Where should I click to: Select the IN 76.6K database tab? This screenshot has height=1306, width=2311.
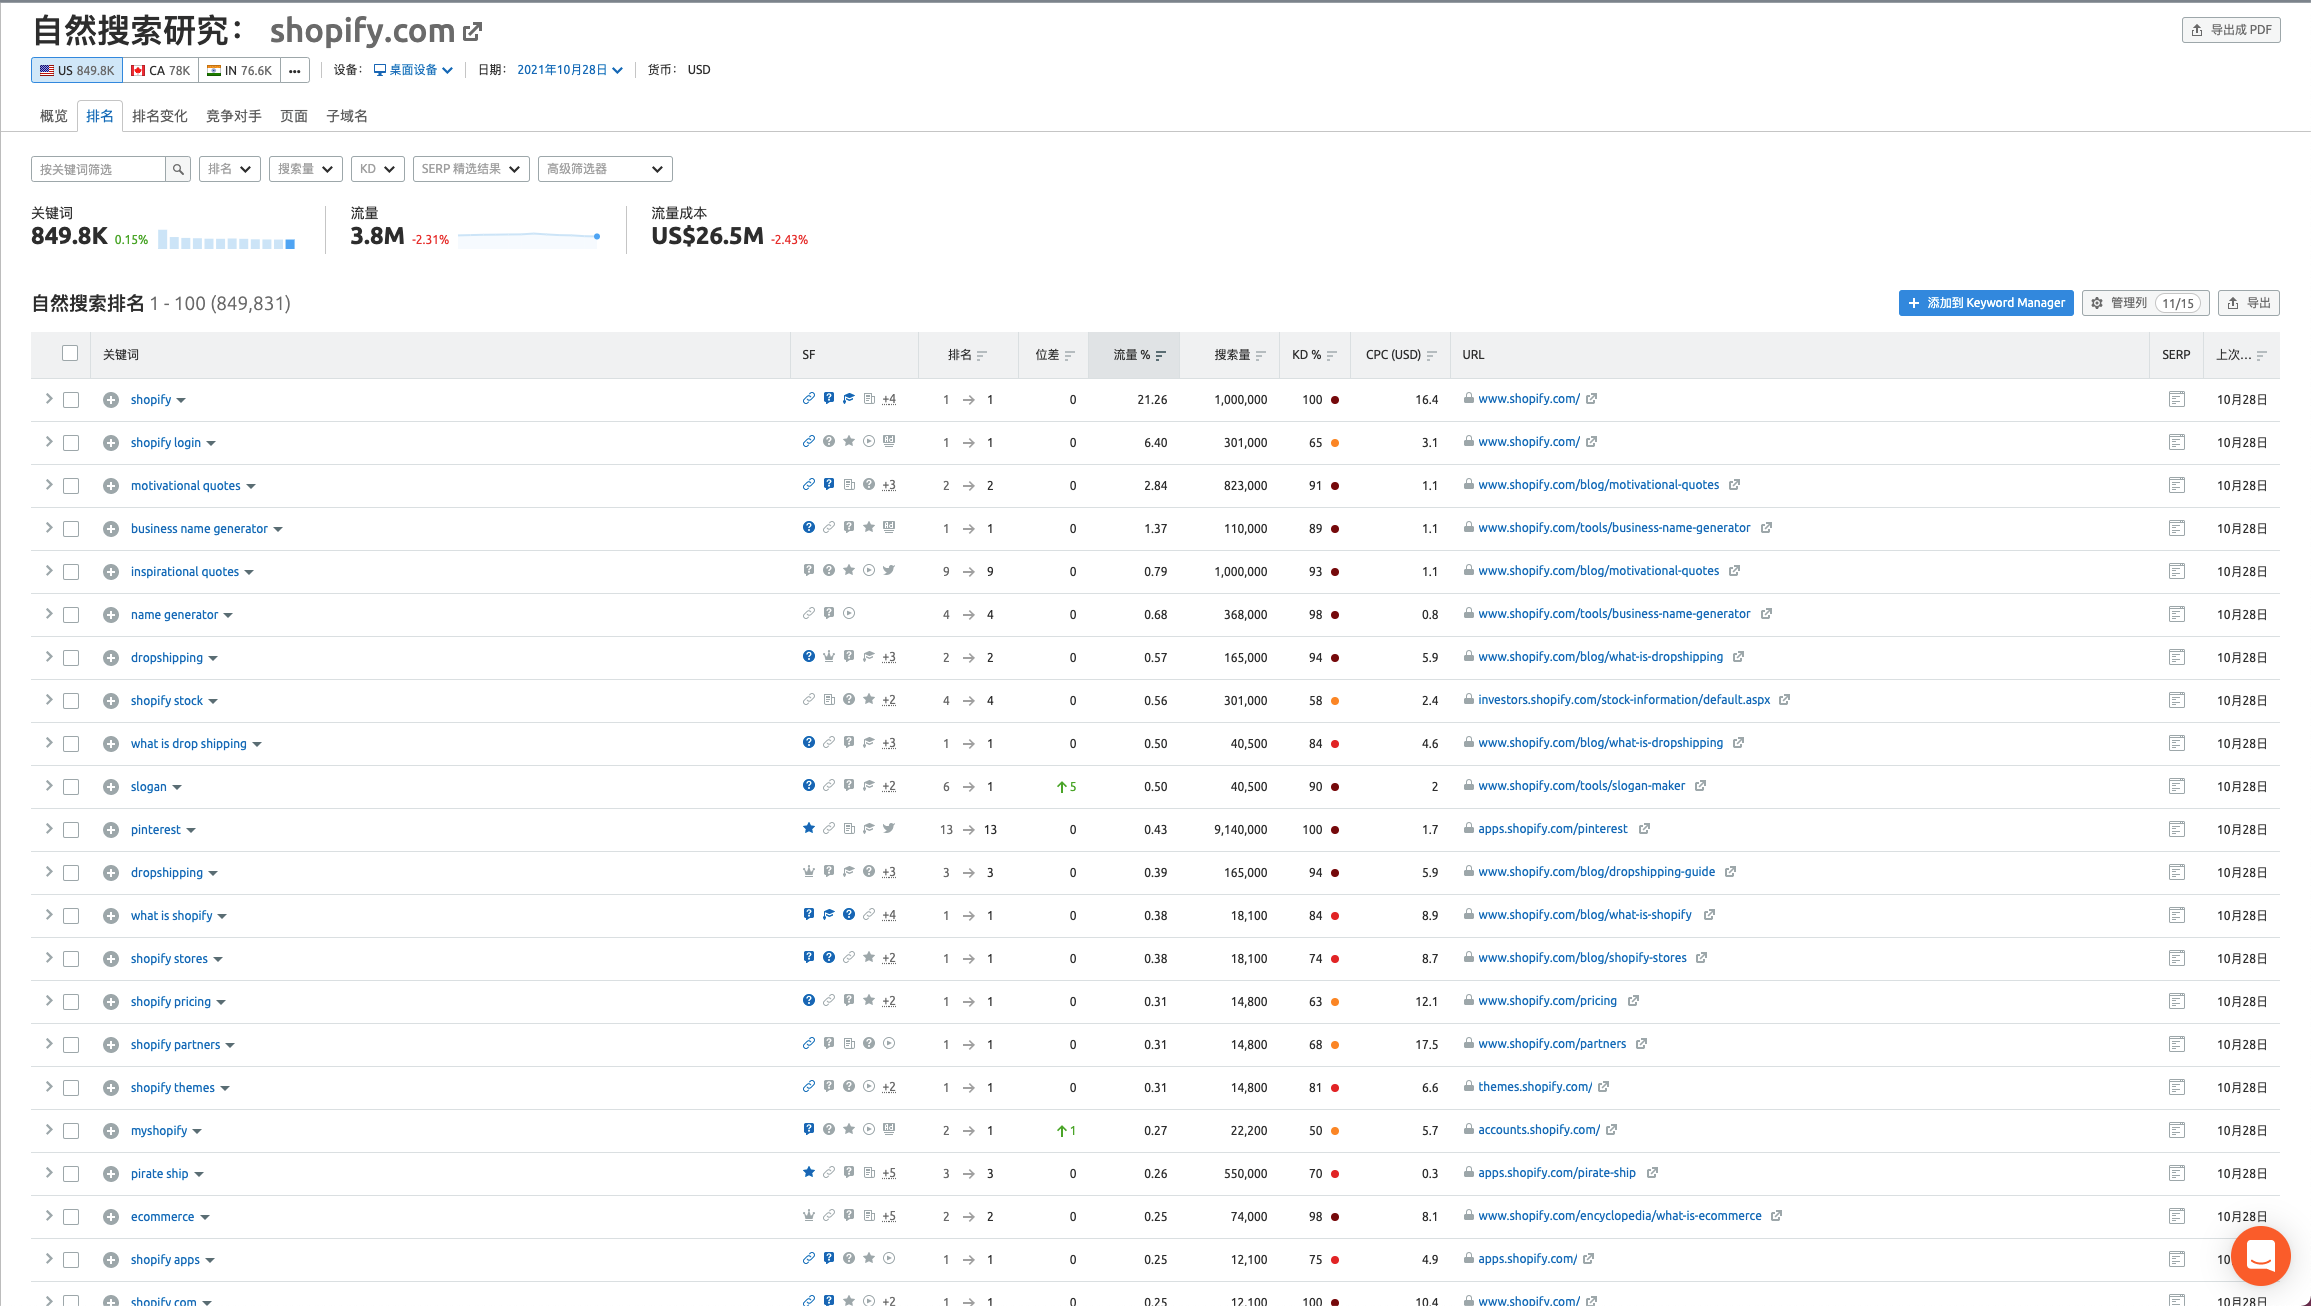[x=239, y=70]
